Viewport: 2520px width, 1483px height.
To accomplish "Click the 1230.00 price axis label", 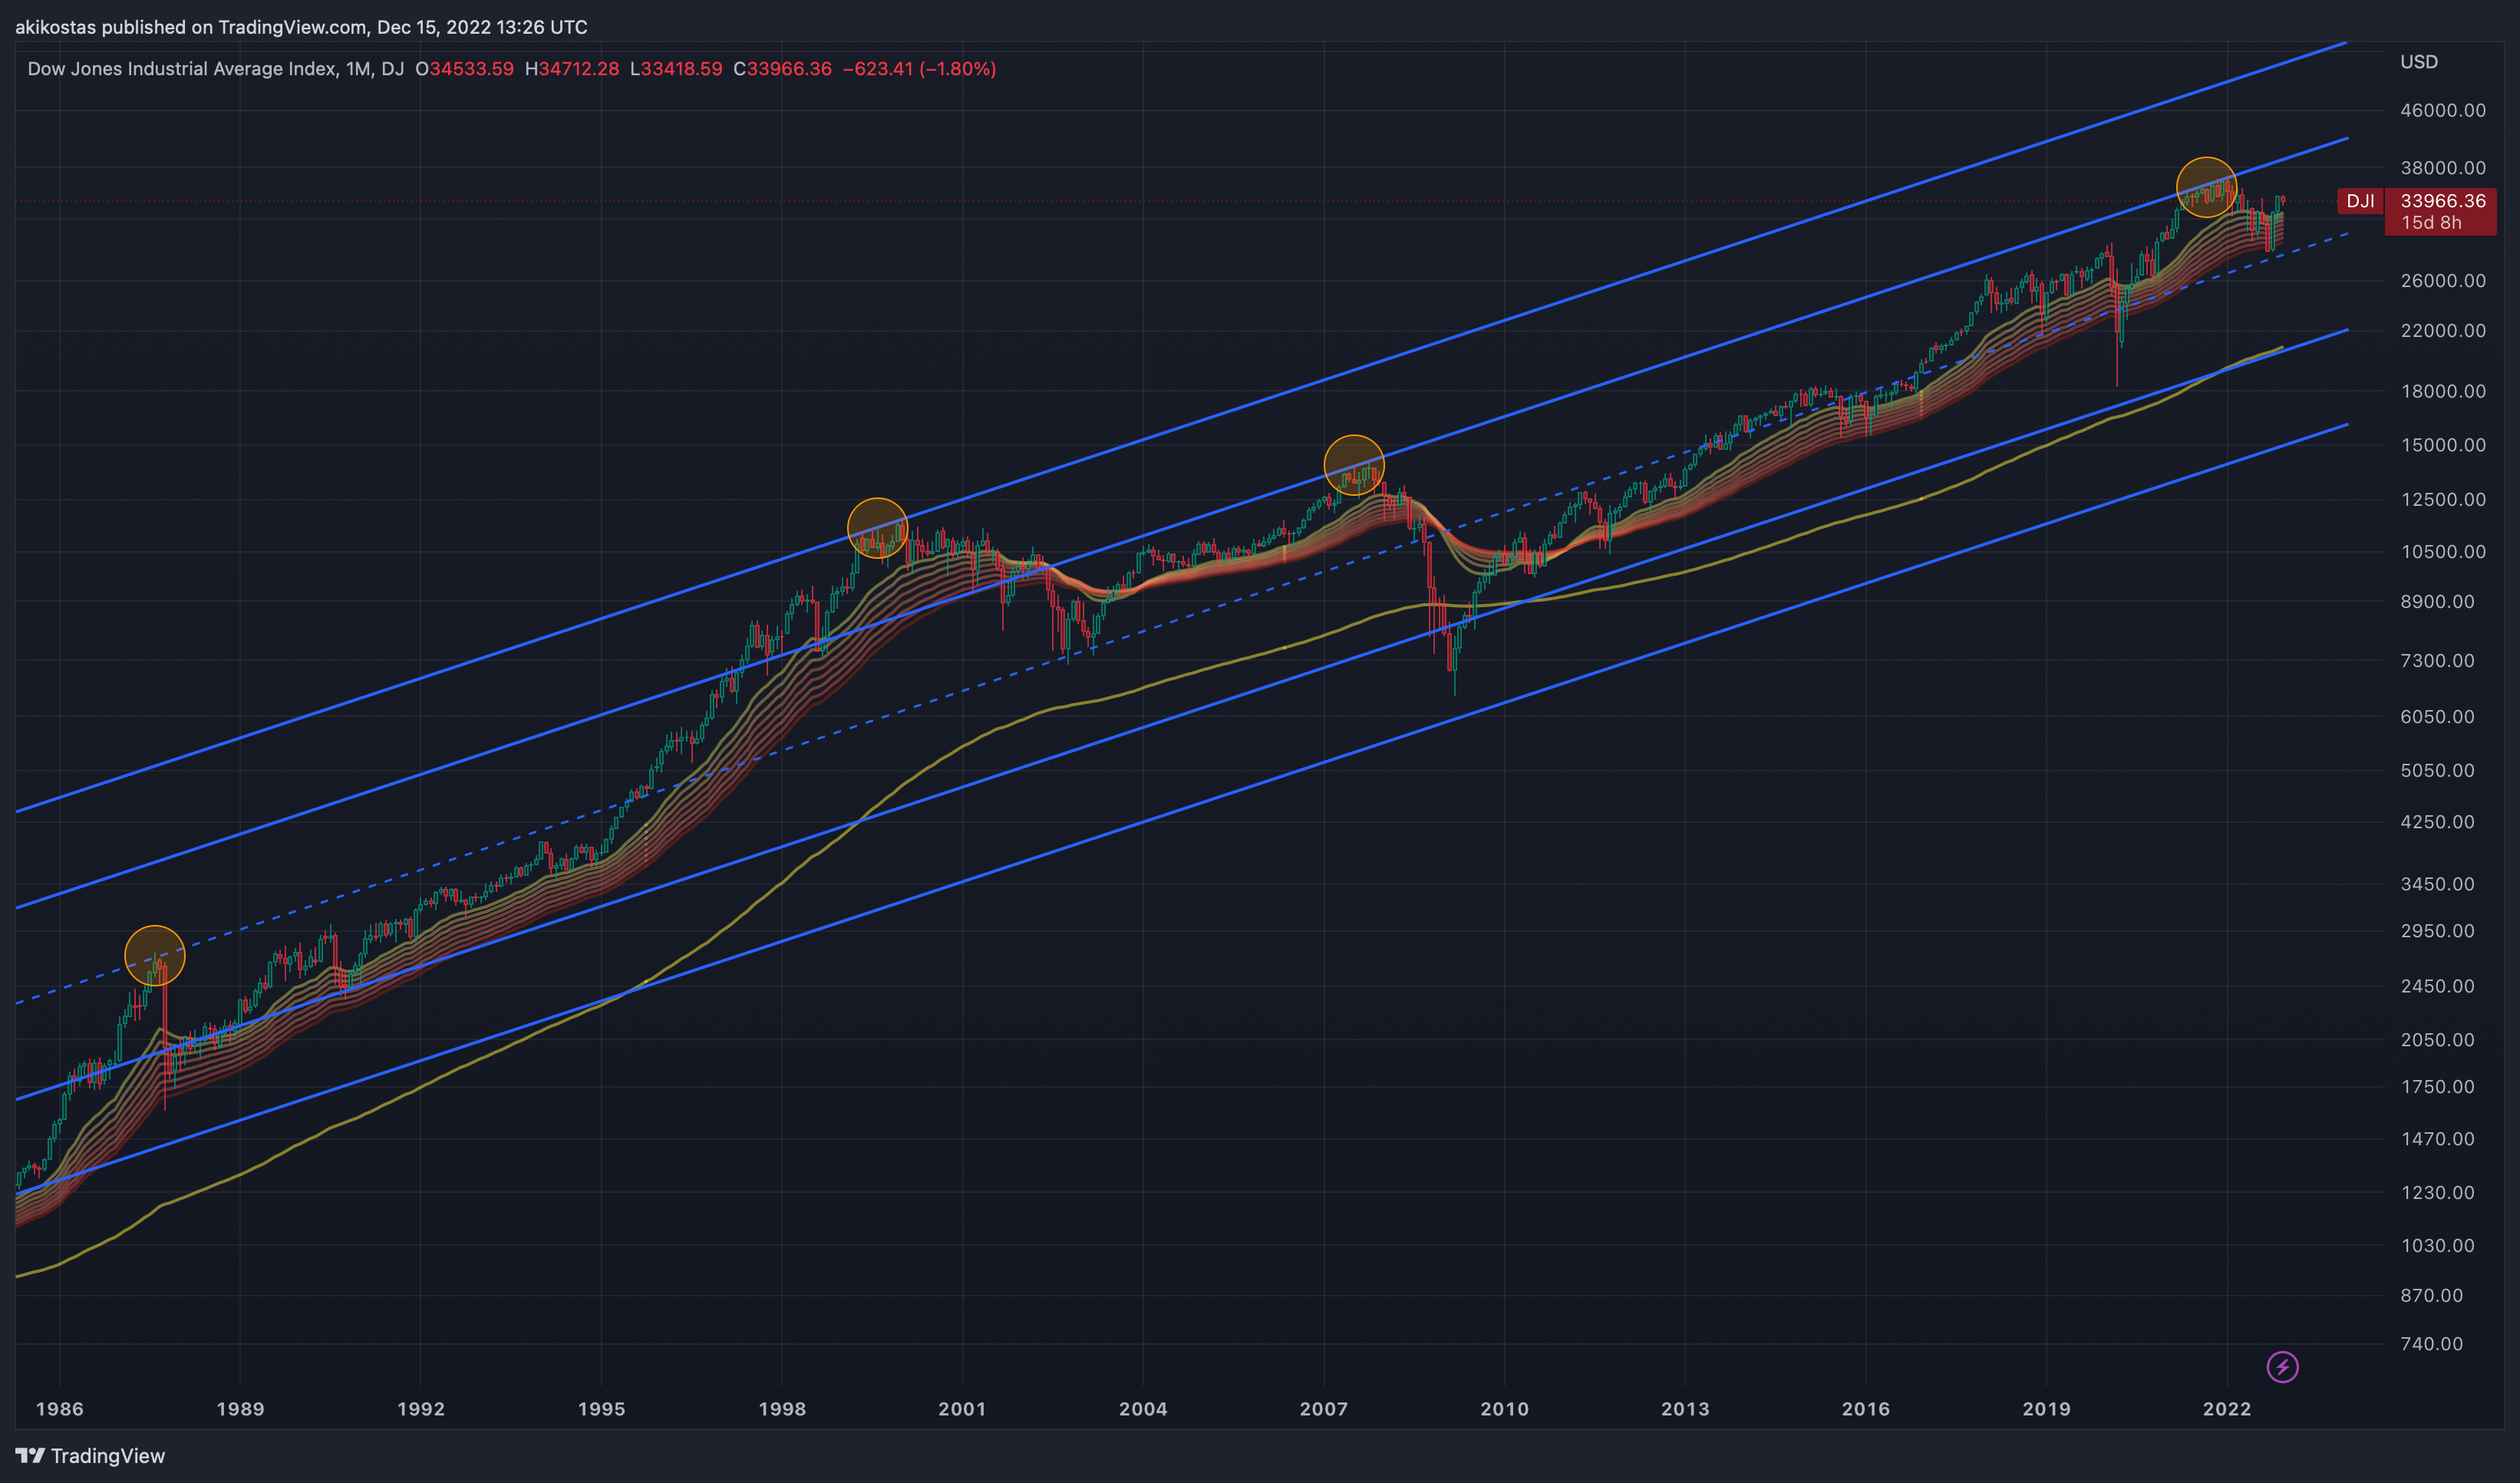I will pos(2438,1193).
